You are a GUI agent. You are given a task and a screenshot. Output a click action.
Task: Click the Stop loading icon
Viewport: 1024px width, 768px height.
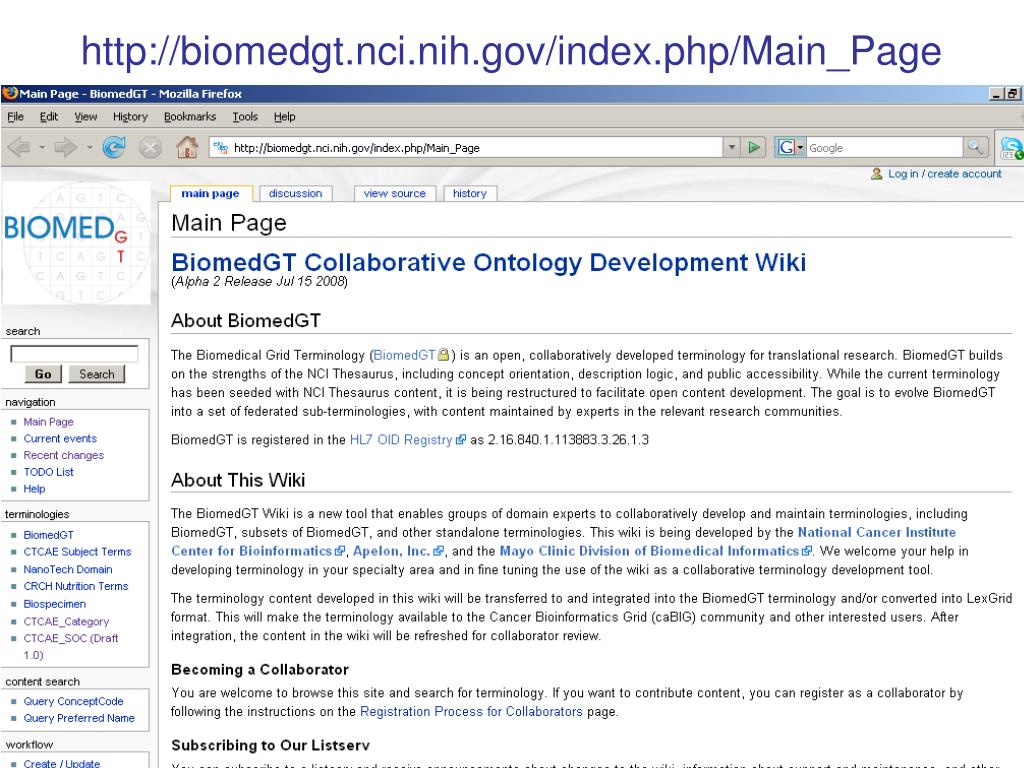pyautogui.click(x=151, y=148)
